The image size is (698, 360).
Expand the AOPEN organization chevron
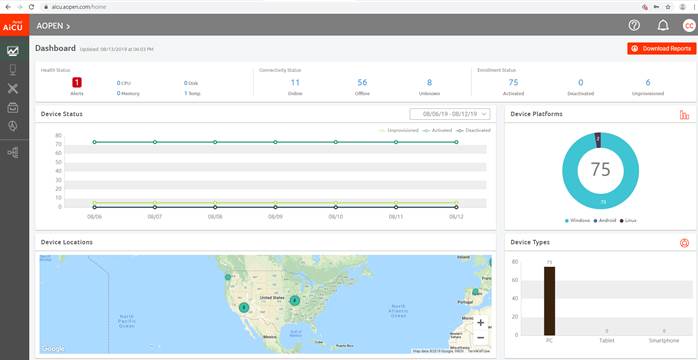click(x=68, y=27)
